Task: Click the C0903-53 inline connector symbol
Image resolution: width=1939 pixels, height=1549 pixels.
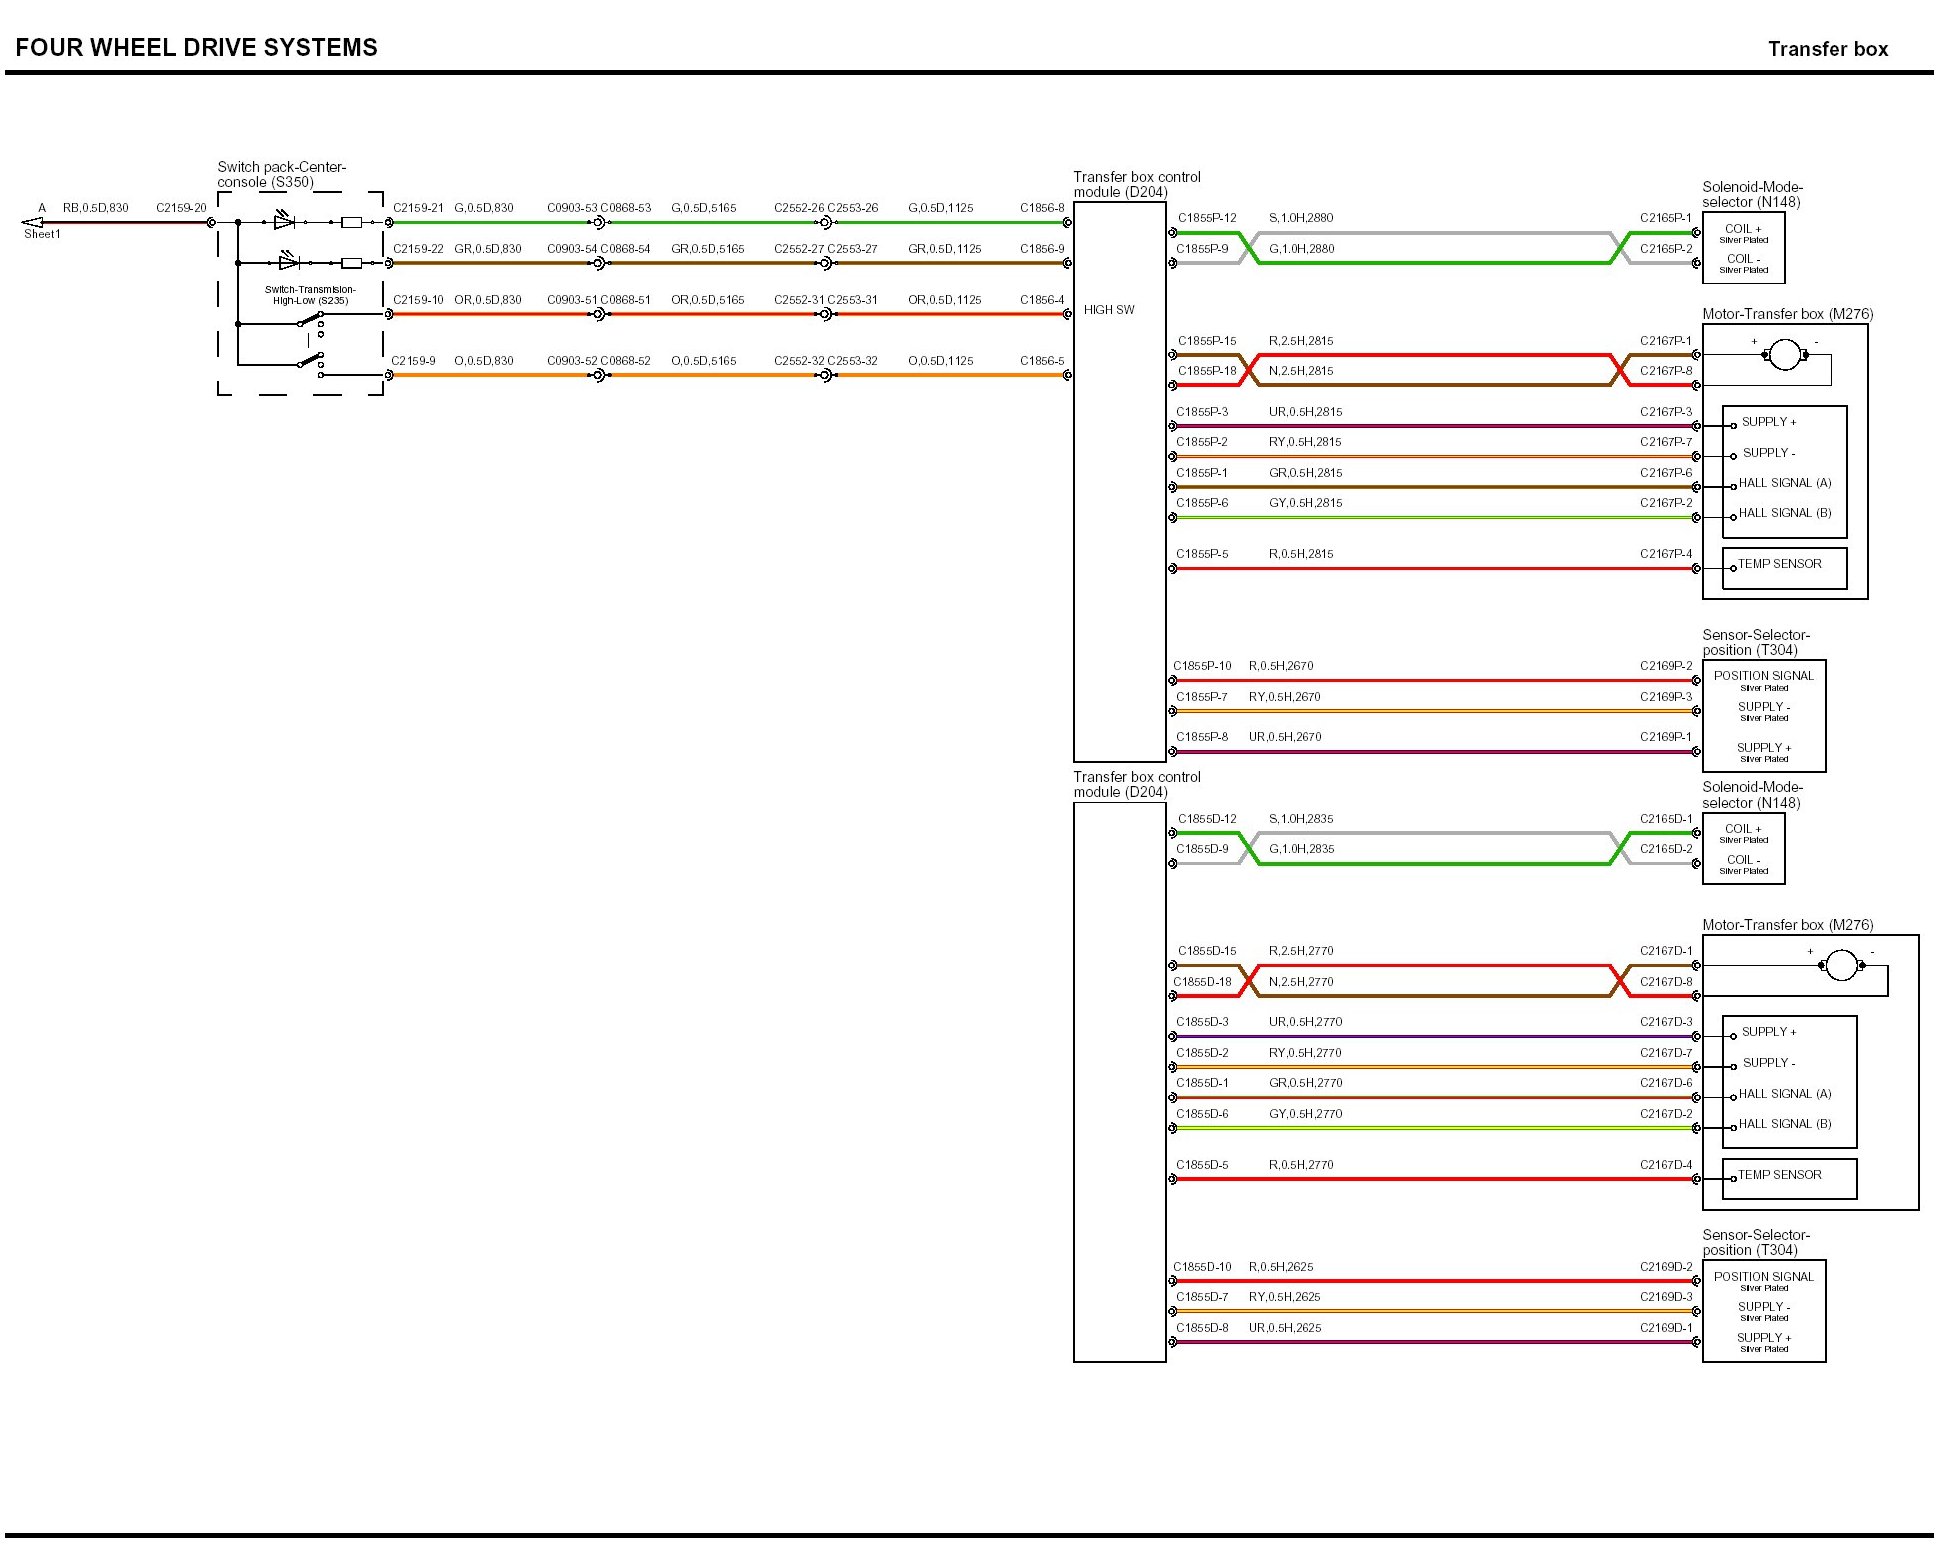Action: coord(598,222)
